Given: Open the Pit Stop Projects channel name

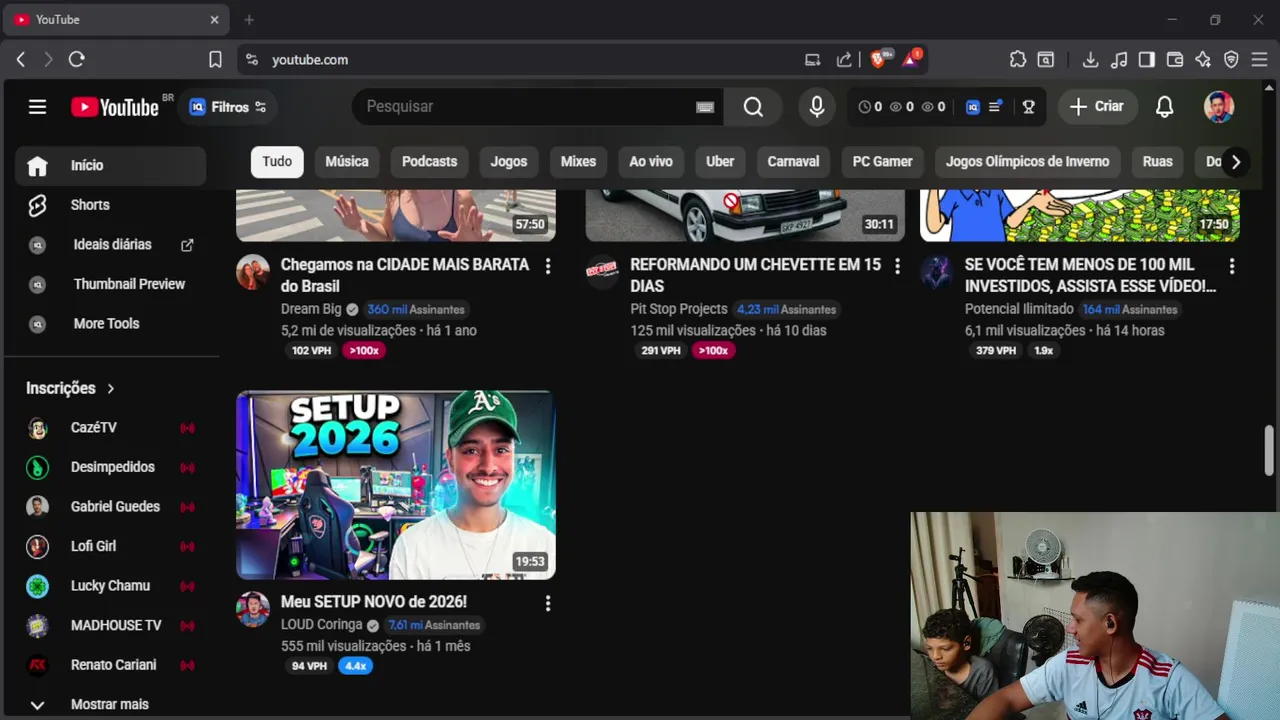Looking at the screenshot, I should pos(679,309).
